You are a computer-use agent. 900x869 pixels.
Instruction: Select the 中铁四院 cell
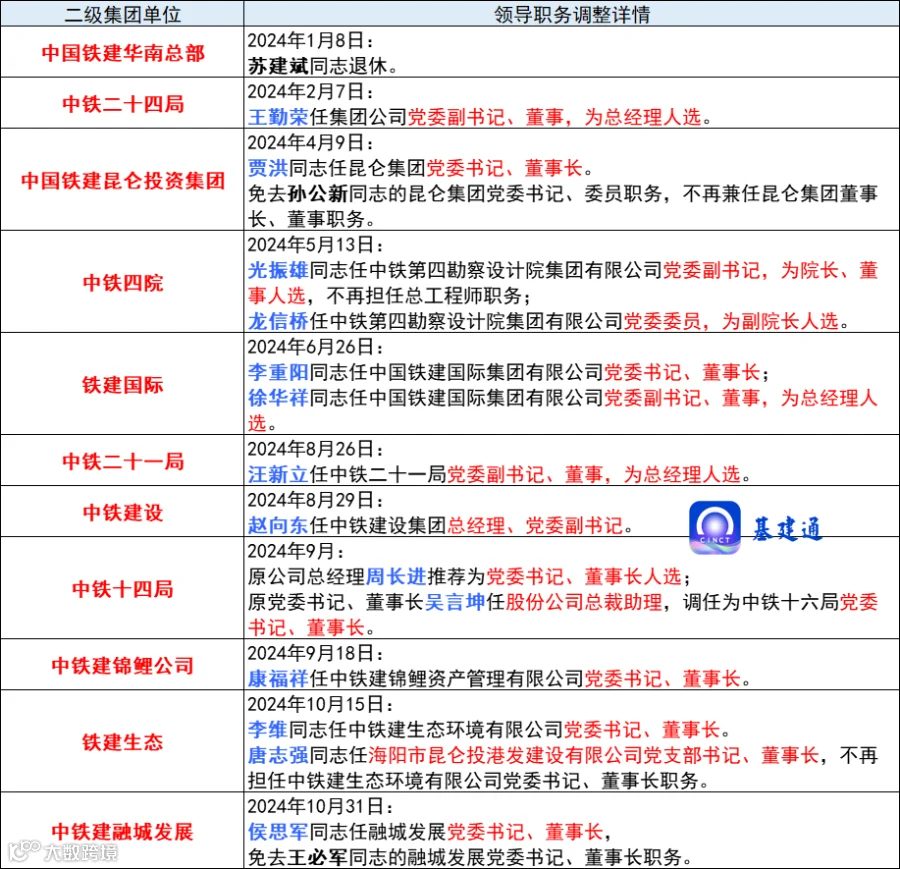click(122, 282)
